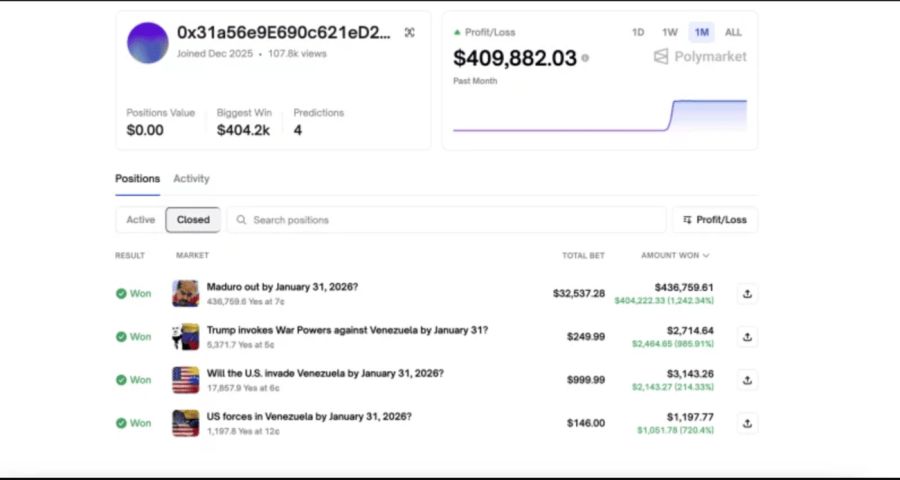Click the Polymarket logo
The width and height of the screenshot is (900, 480).
pyautogui.click(x=700, y=57)
